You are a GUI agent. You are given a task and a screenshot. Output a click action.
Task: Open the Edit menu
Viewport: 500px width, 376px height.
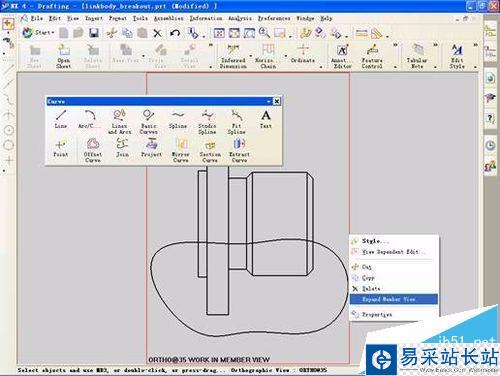click(54, 18)
